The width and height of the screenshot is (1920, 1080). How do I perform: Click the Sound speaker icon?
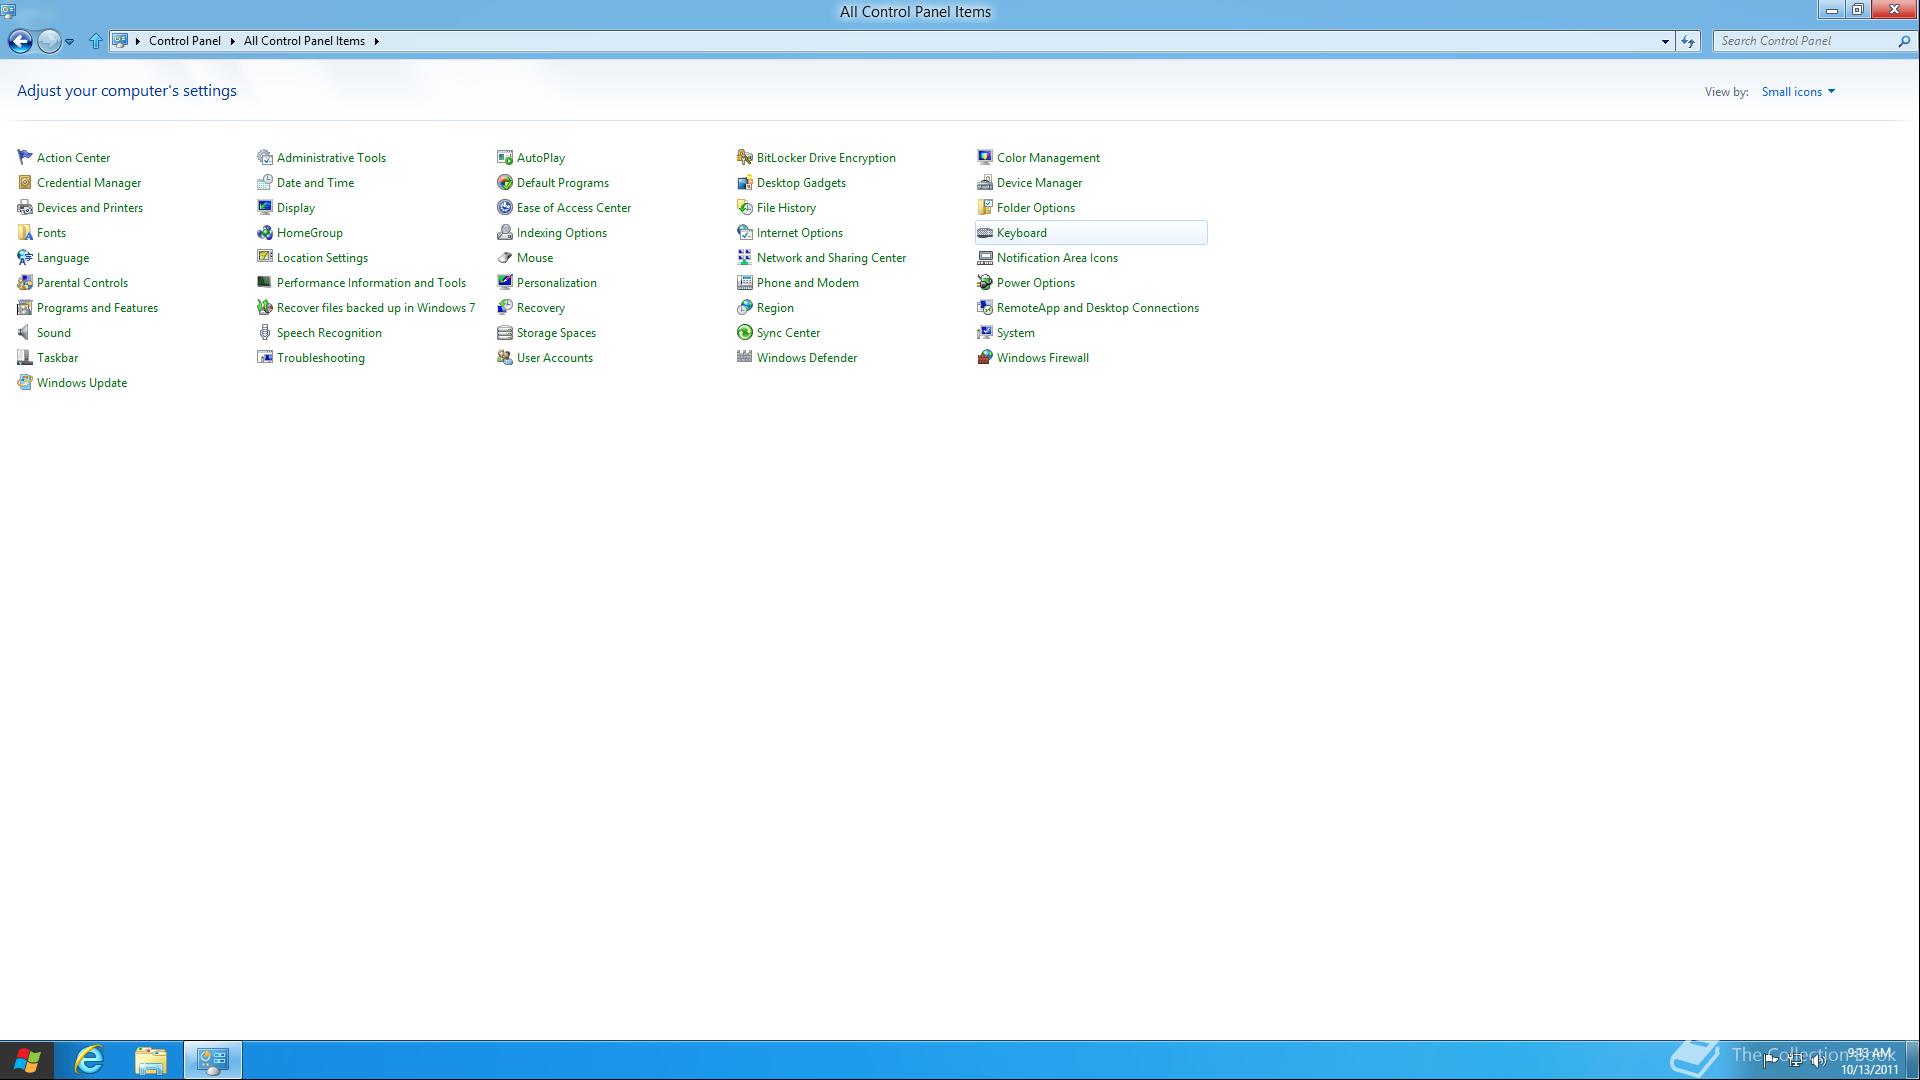(25, 332)
